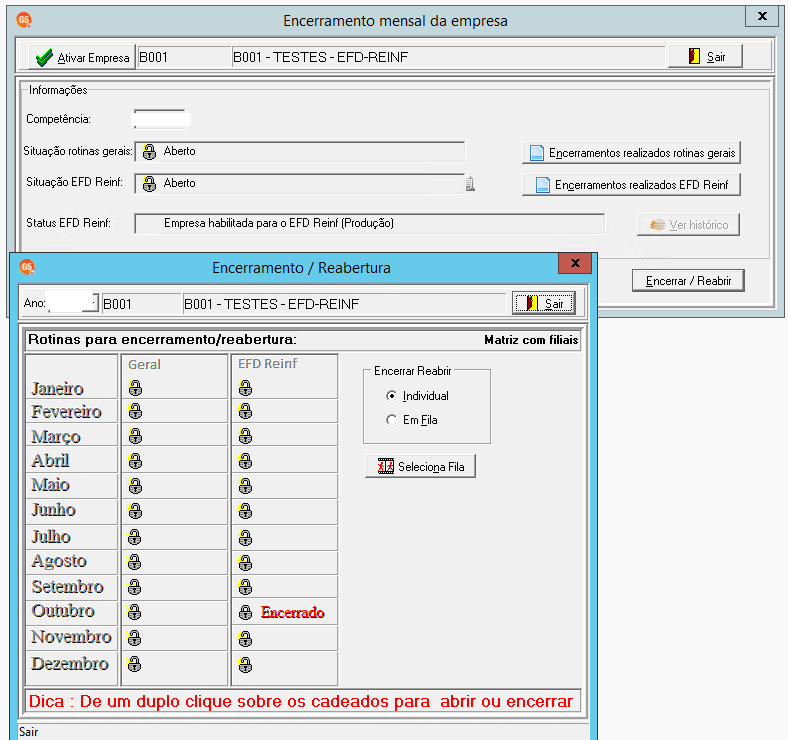
Task: Click Seleciona Fila button
Action: coord(420,467)
